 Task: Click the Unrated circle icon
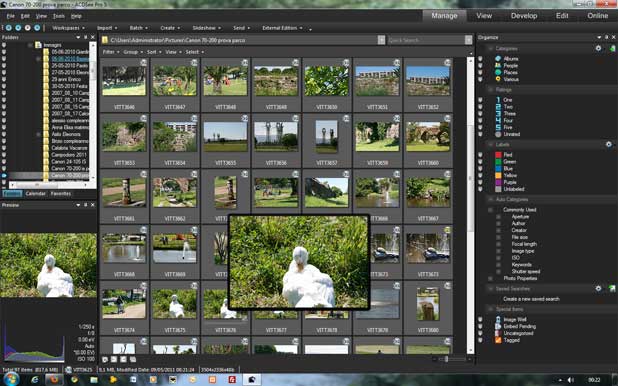point(498,134)
